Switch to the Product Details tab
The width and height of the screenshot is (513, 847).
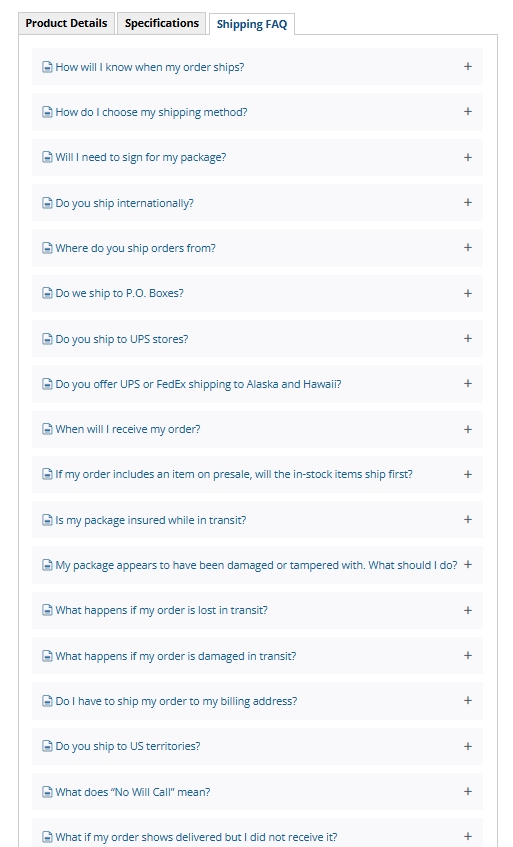(66, 23)
